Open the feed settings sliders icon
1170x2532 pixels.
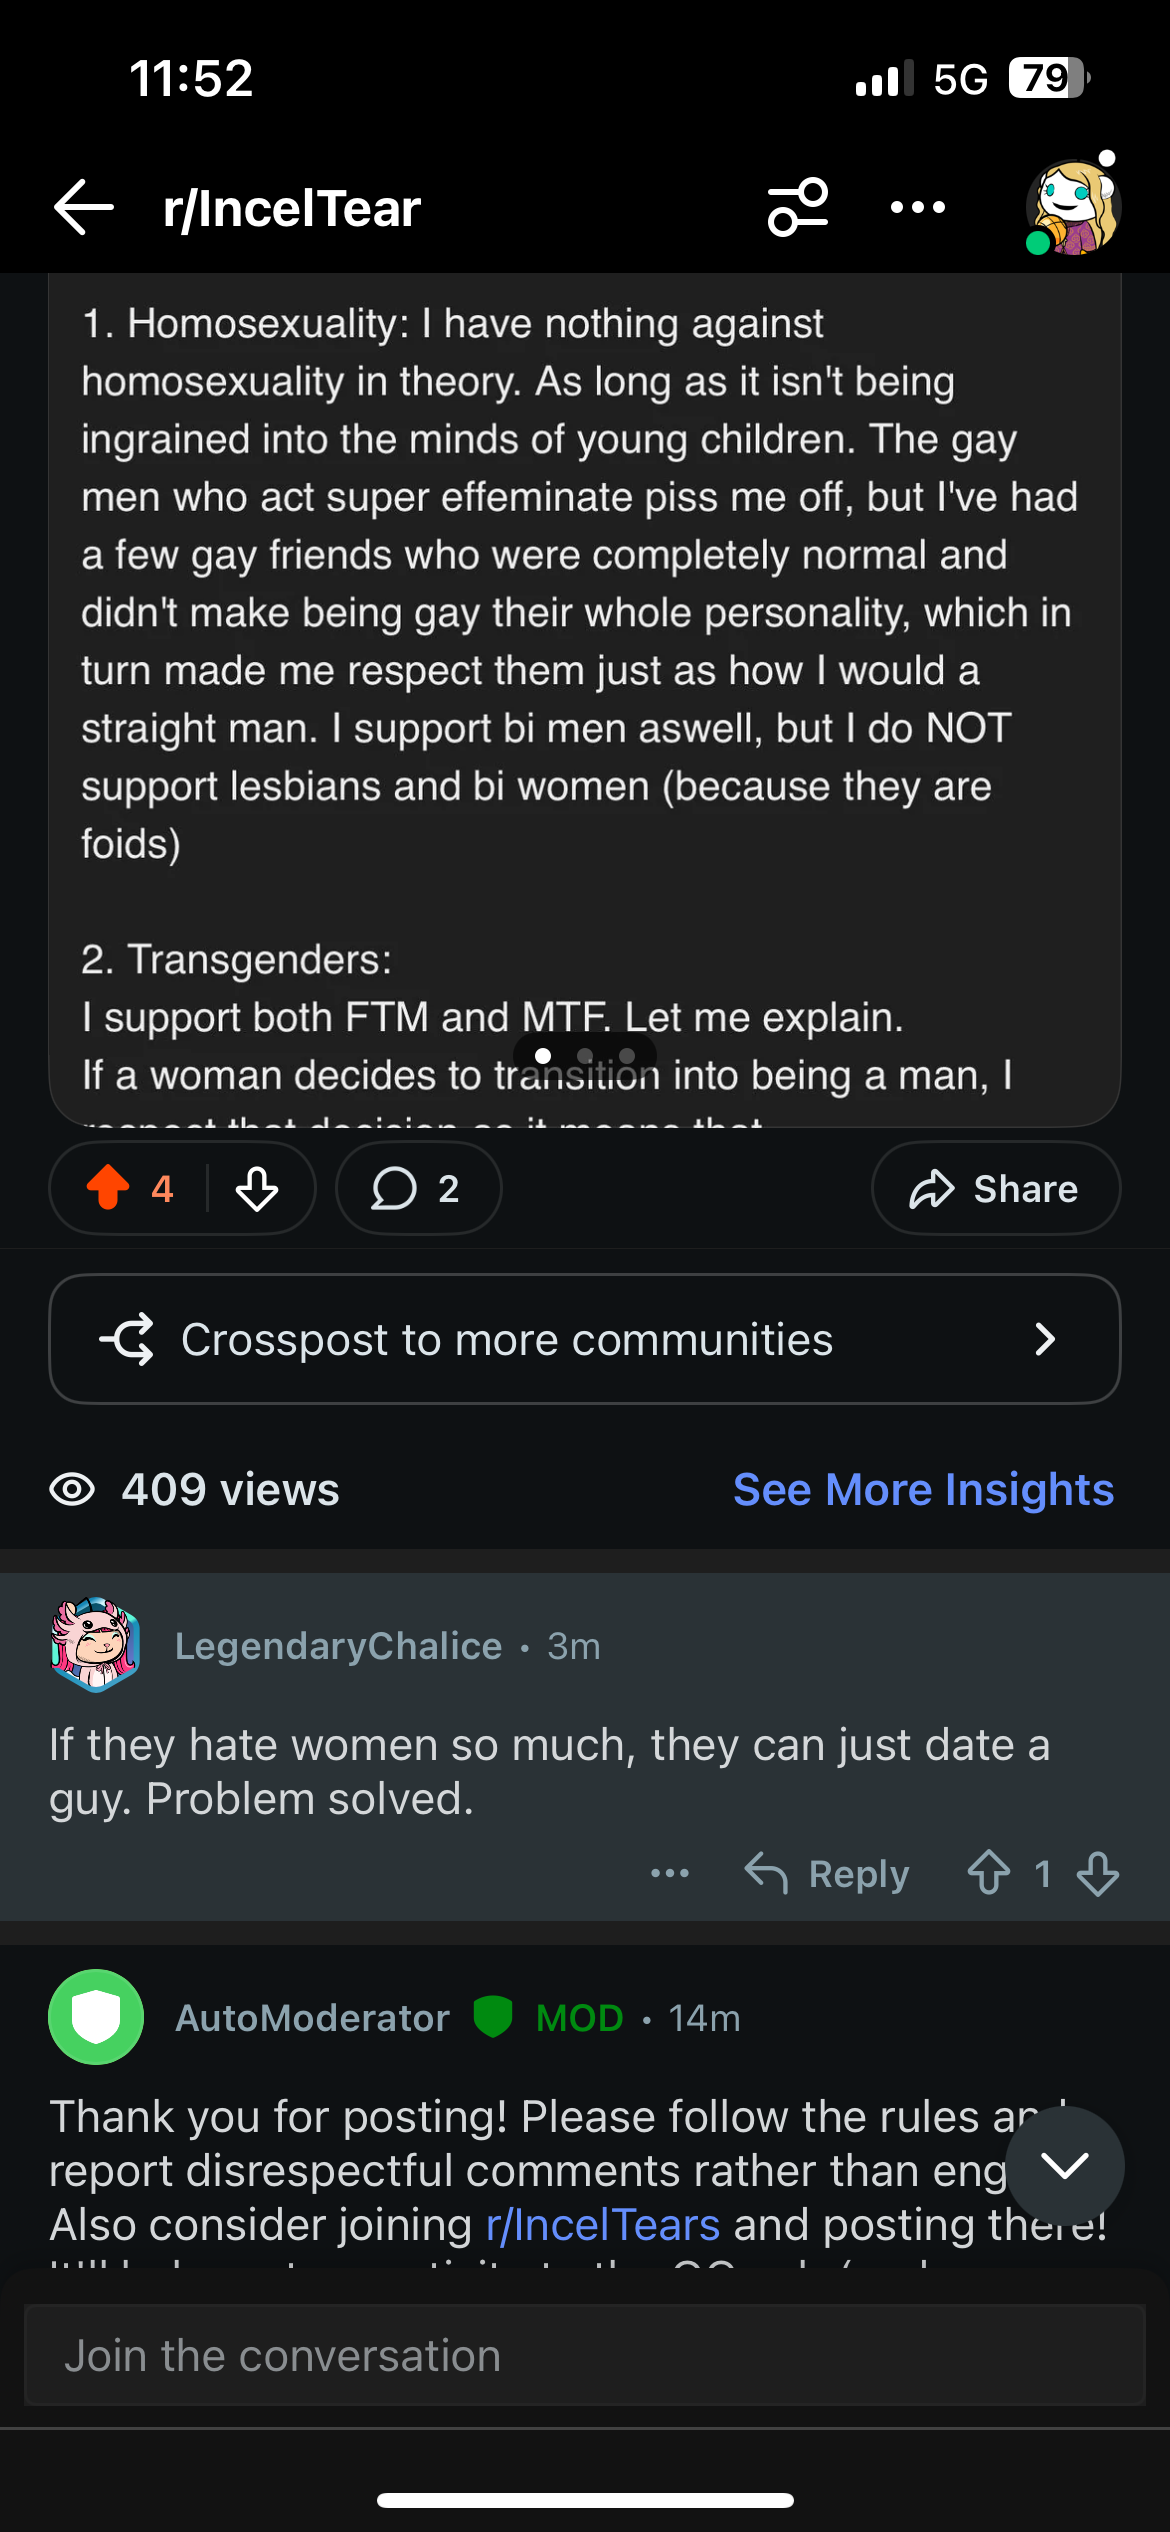(x=798, y=207)
